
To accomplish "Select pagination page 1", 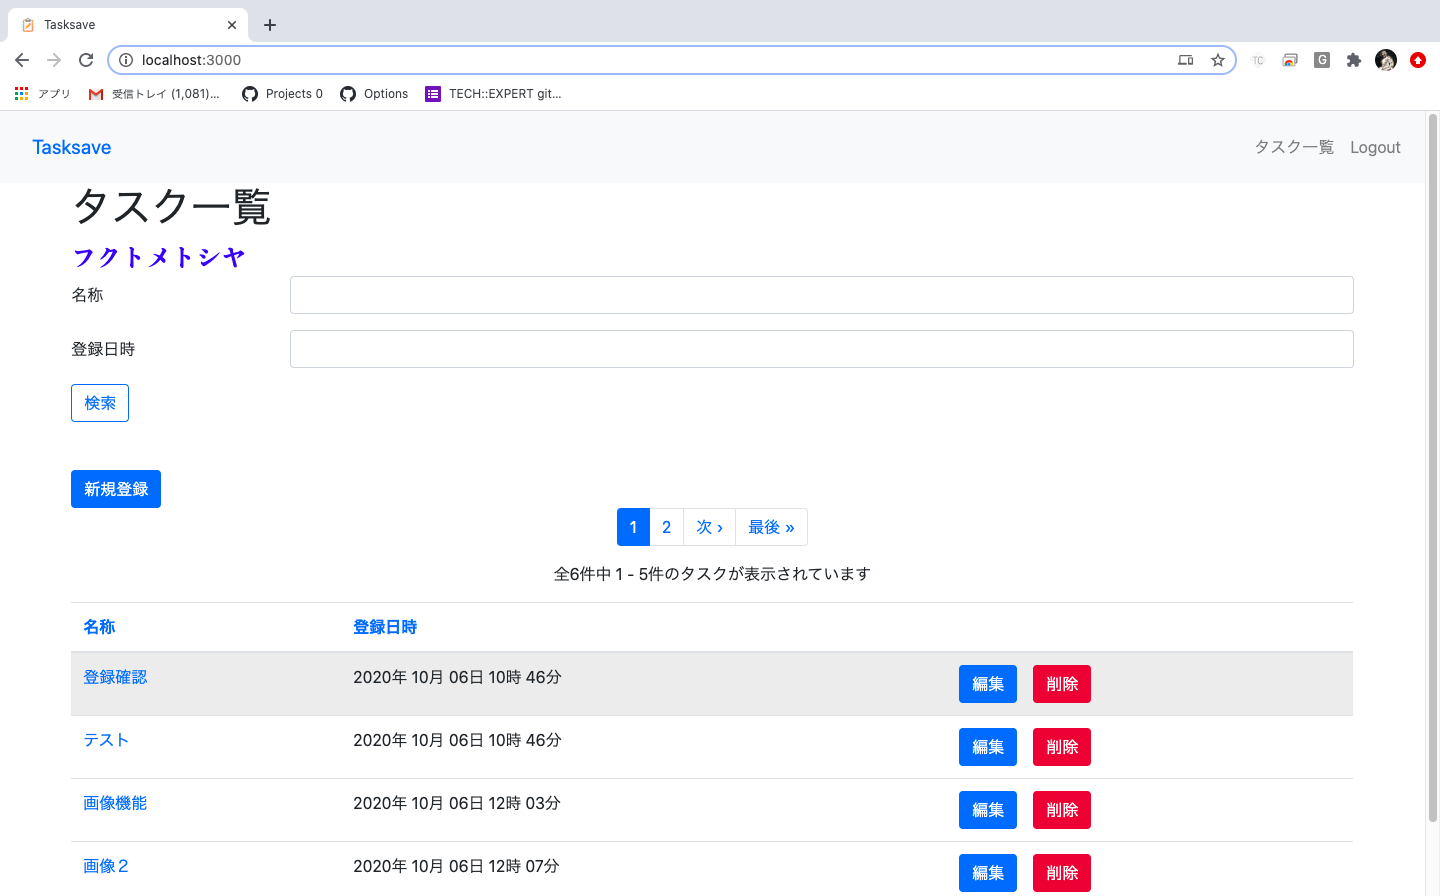I will (633, 527).
